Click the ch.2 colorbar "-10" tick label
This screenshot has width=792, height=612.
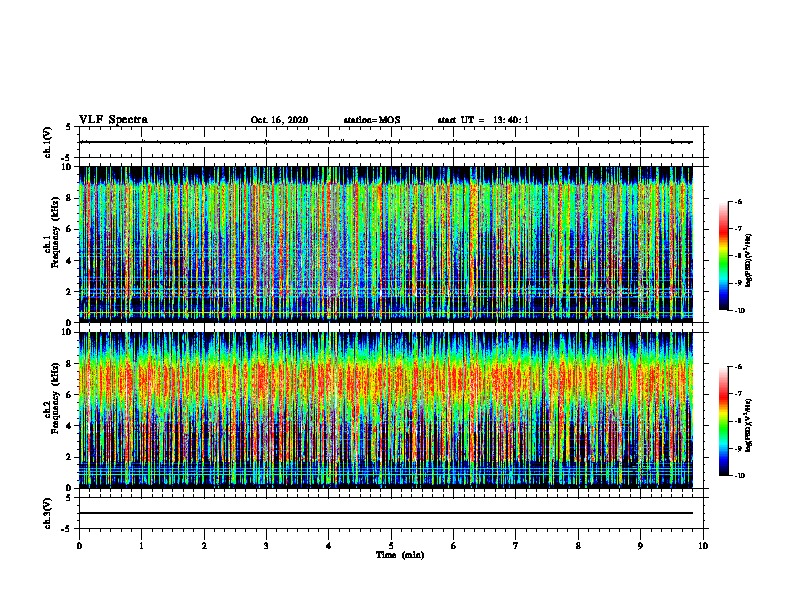[x=739, y=476]
